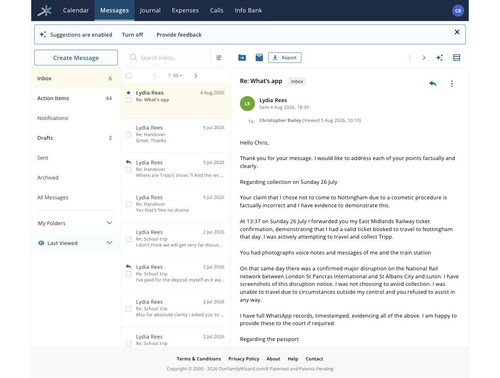Select the All Messages folder

[76, 197]
